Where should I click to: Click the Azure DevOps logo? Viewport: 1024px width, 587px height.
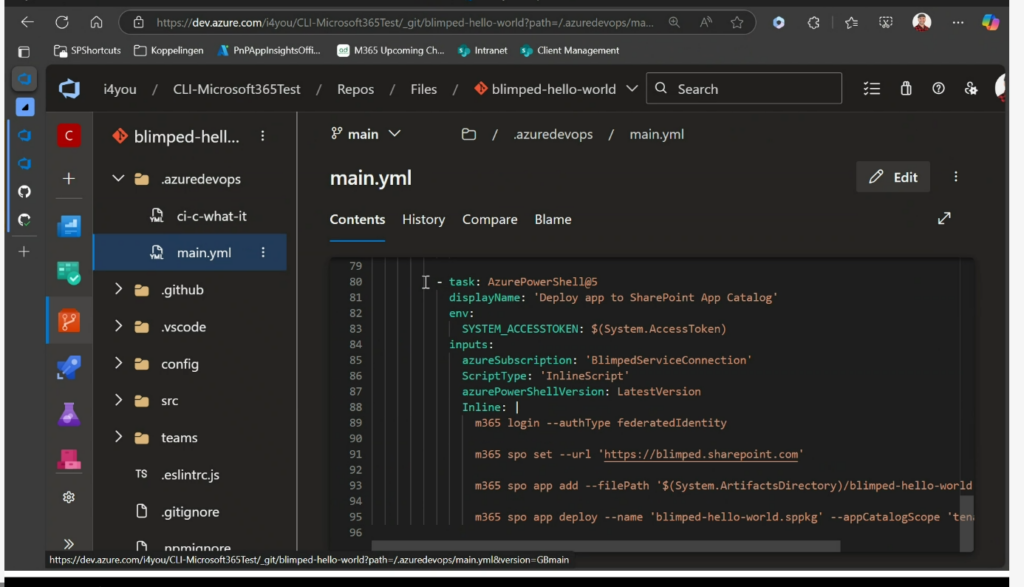(69, 89)
